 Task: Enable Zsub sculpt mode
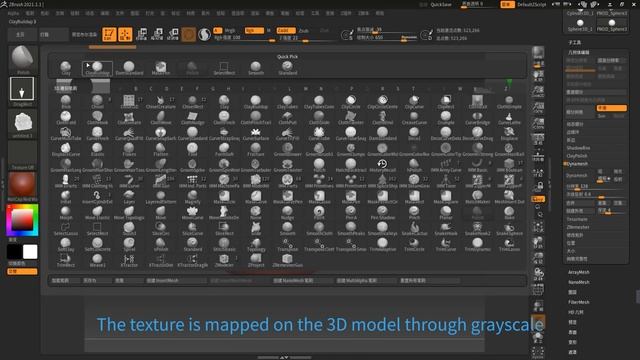click(x=303, y=31)
